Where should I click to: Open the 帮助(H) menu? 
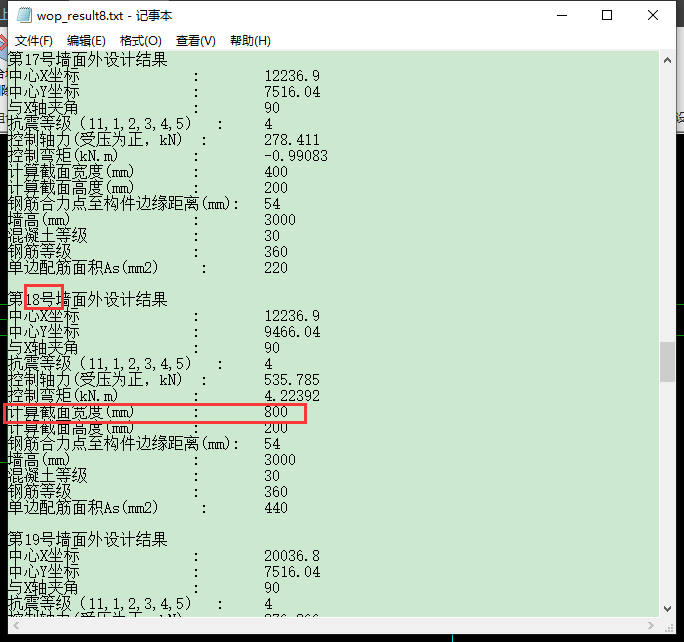[x=250, y=41]
